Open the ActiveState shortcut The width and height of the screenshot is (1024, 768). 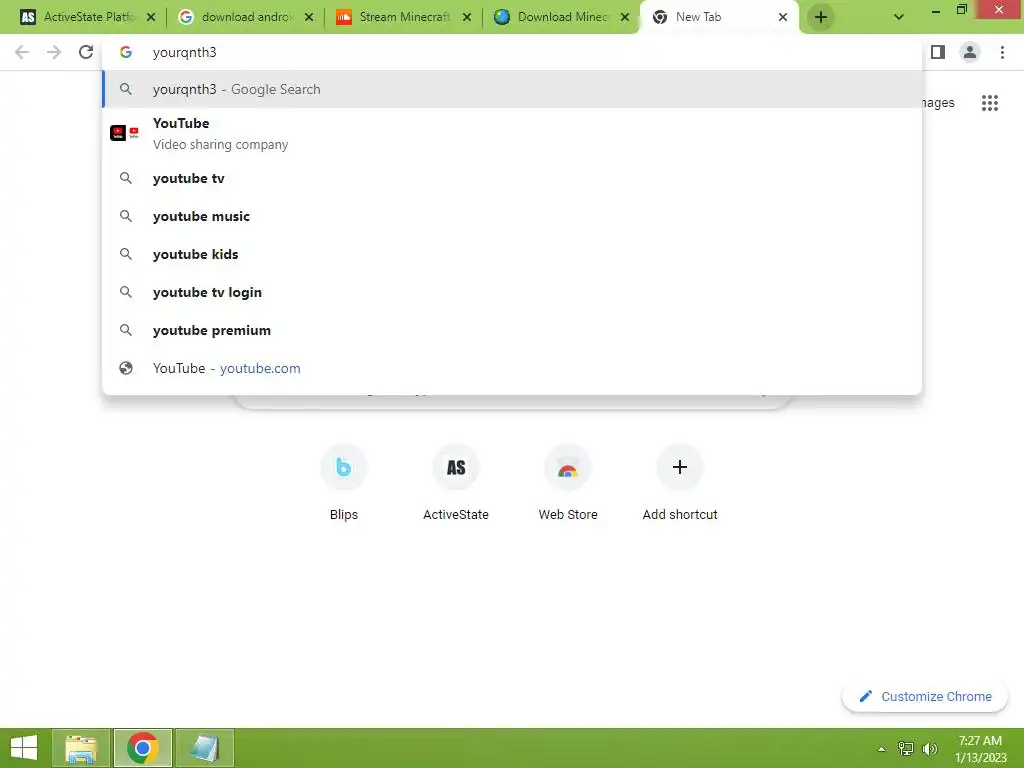pyautogui.click(x=456, y=483)
